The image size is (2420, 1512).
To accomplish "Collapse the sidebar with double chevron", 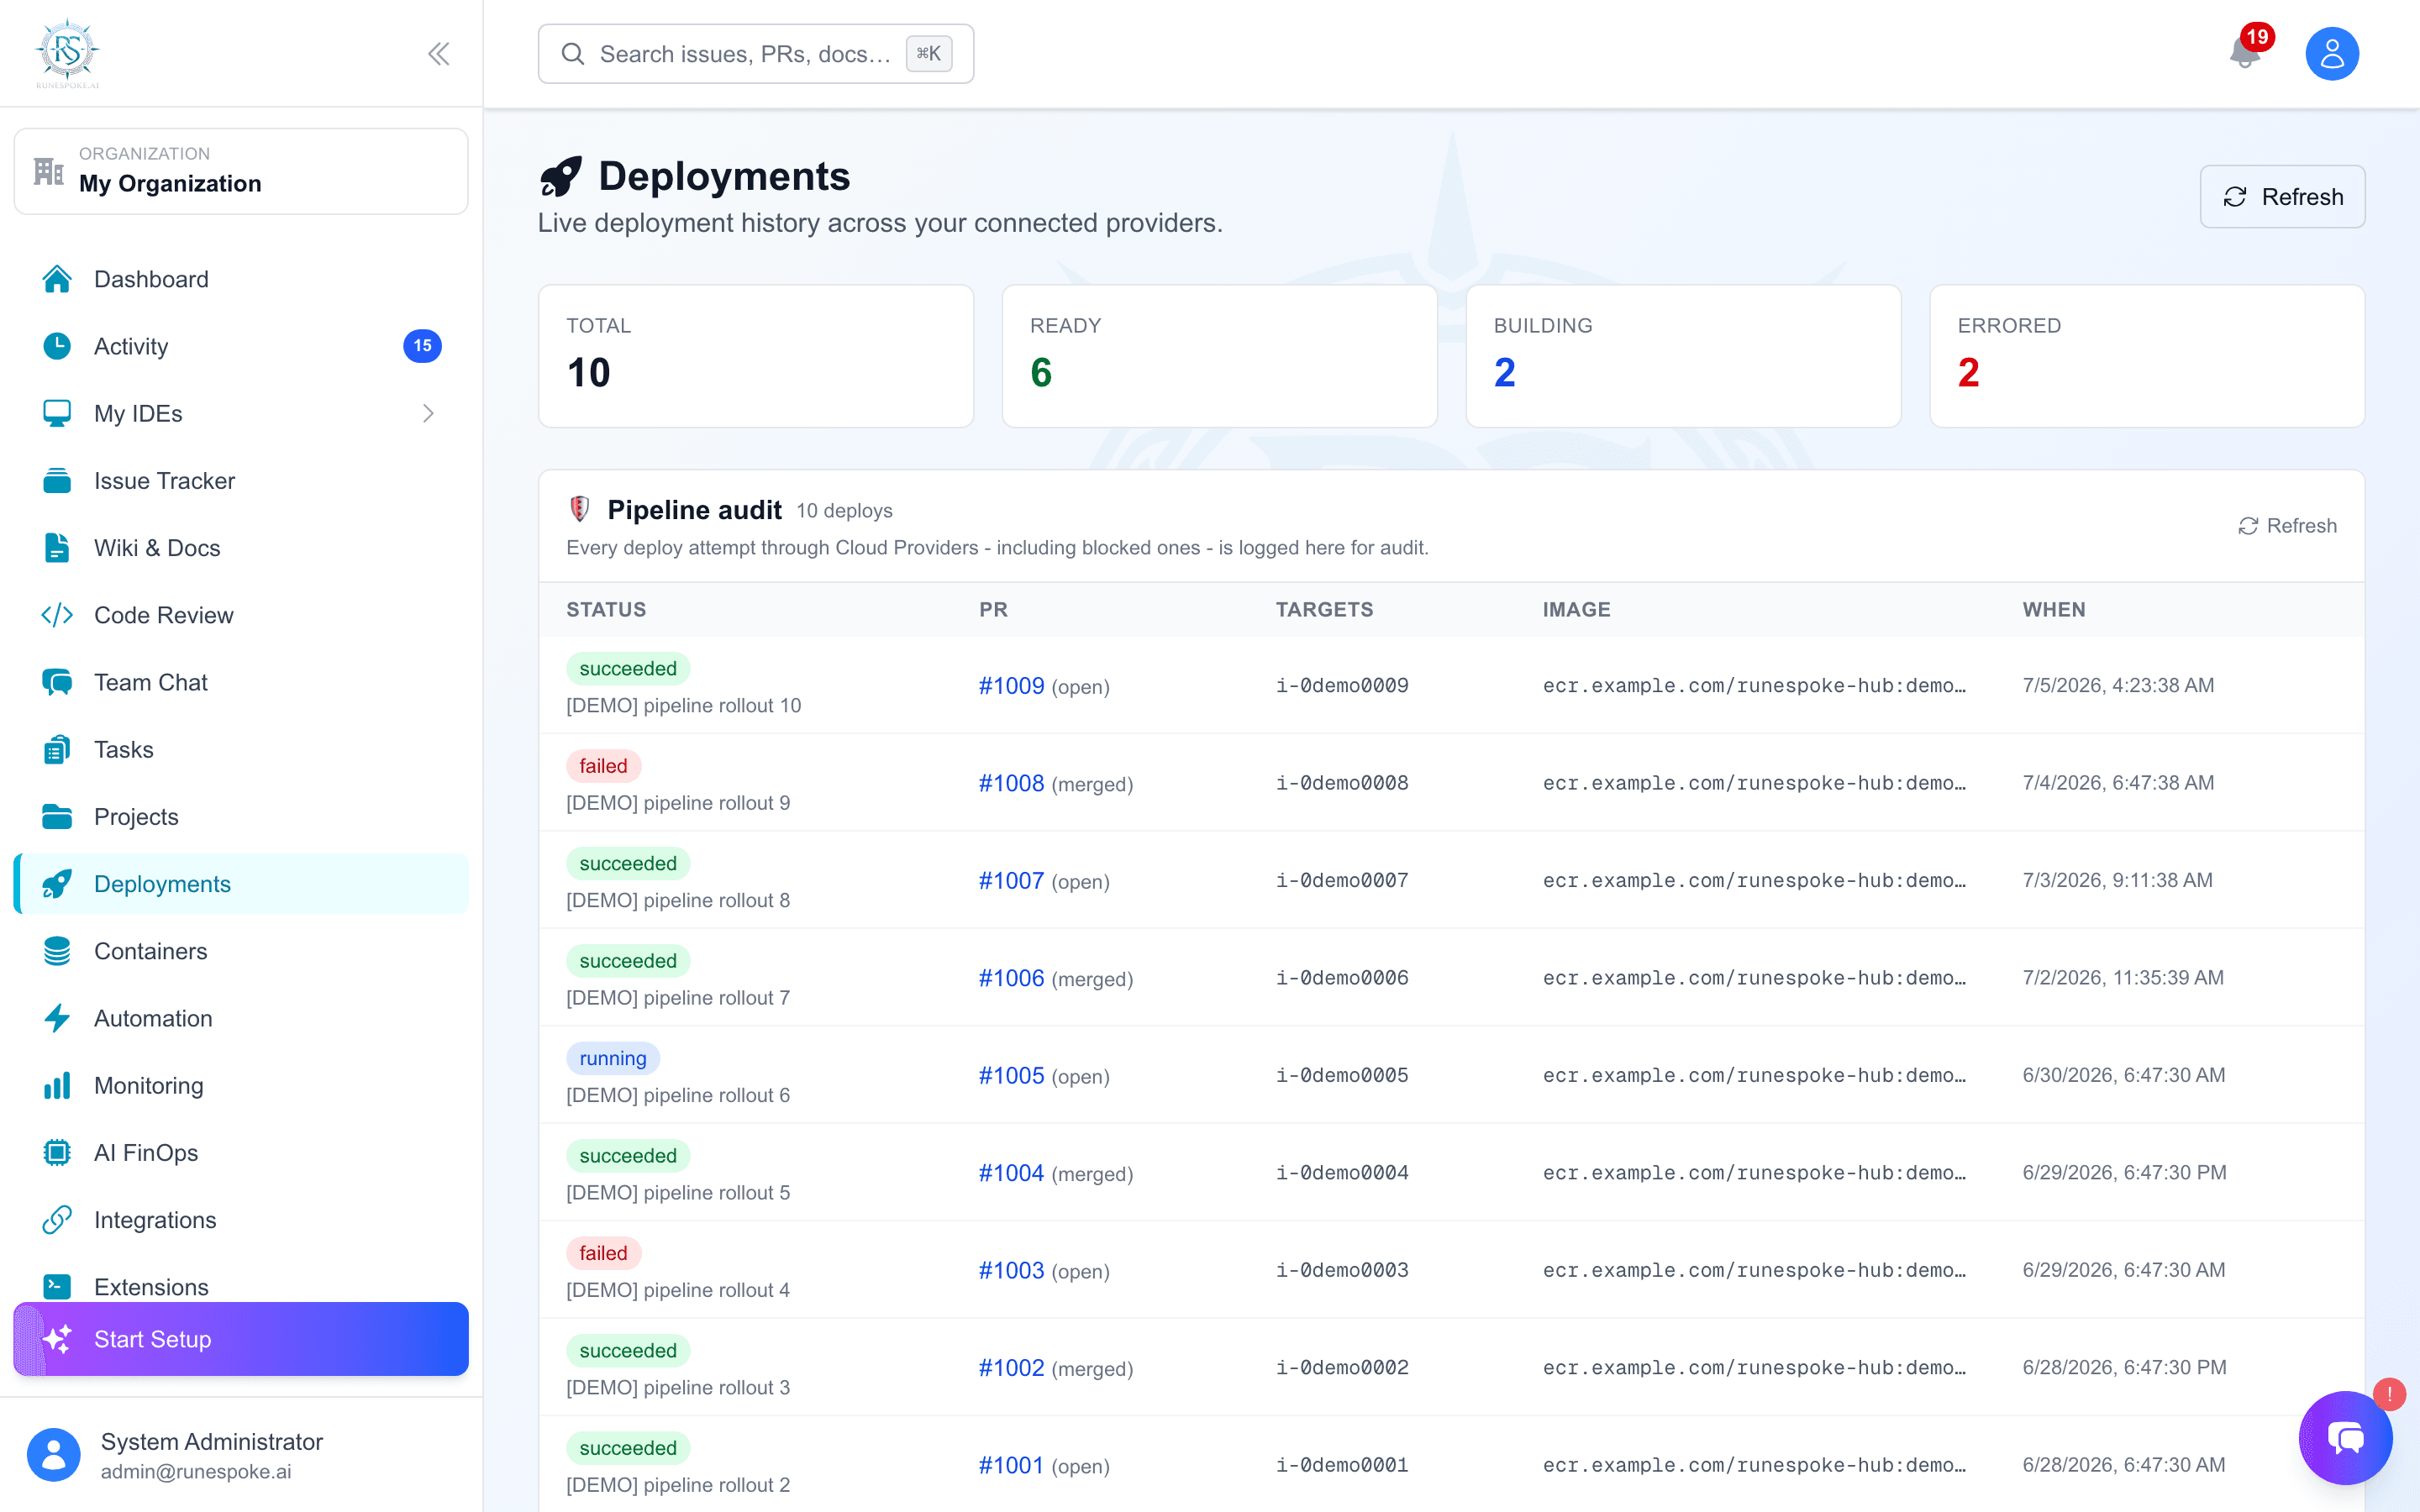I will coord(438,54).
